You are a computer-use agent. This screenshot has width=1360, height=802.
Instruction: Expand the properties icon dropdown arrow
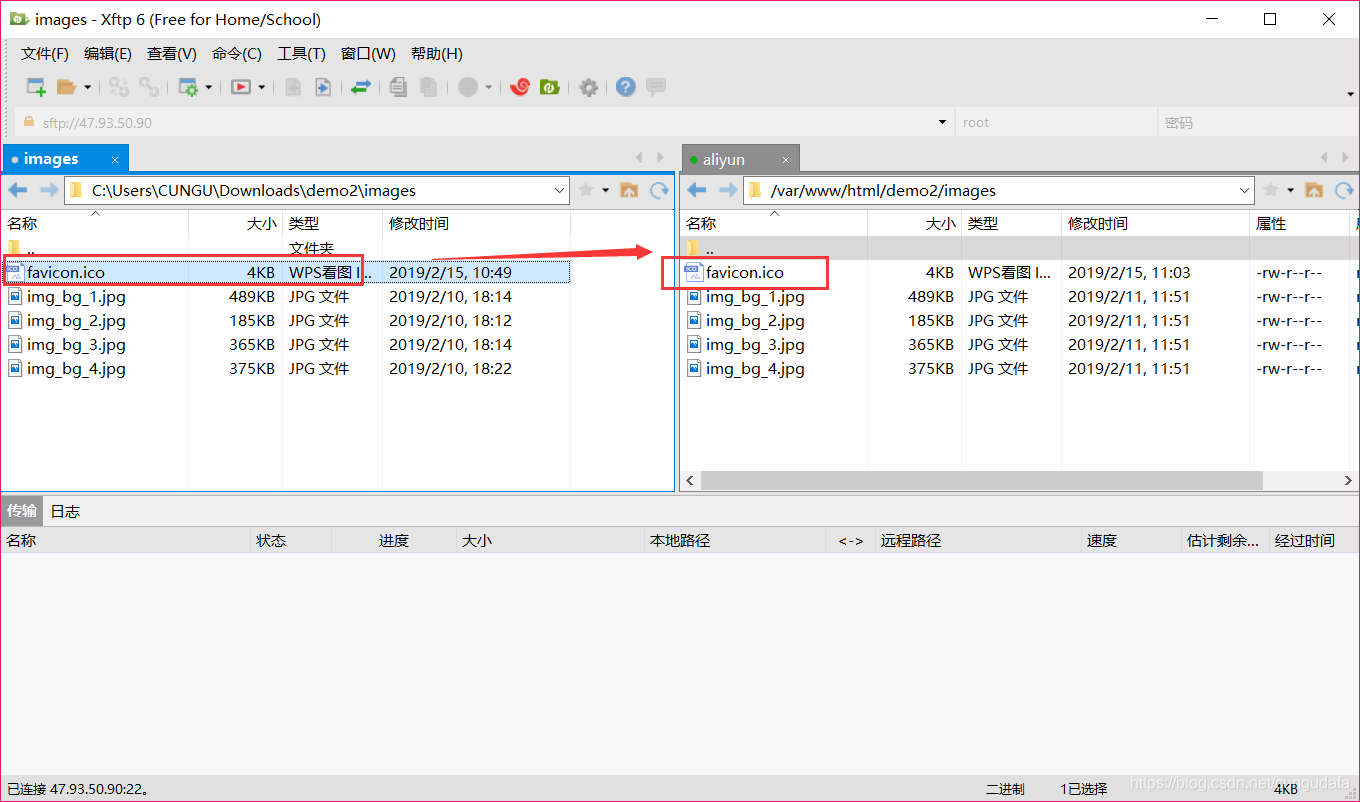pyautogui.click(x=208, y=87)
